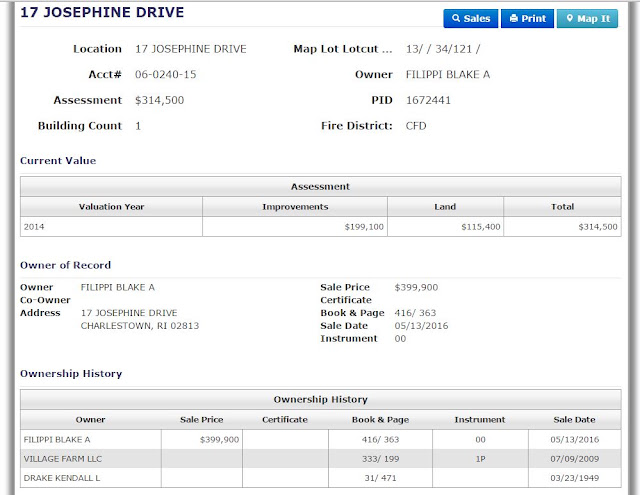This screenshot has width=640, height=495.
Task: Click the magnifier icon on Sales
Action: 456,18
